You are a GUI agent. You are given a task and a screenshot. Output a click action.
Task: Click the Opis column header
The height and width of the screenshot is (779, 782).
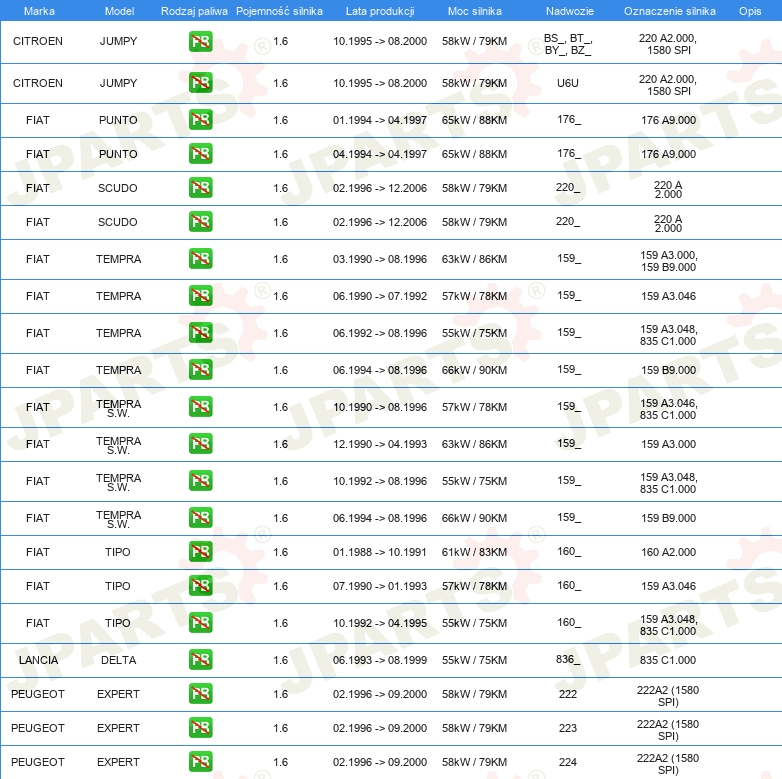(749, 11)
